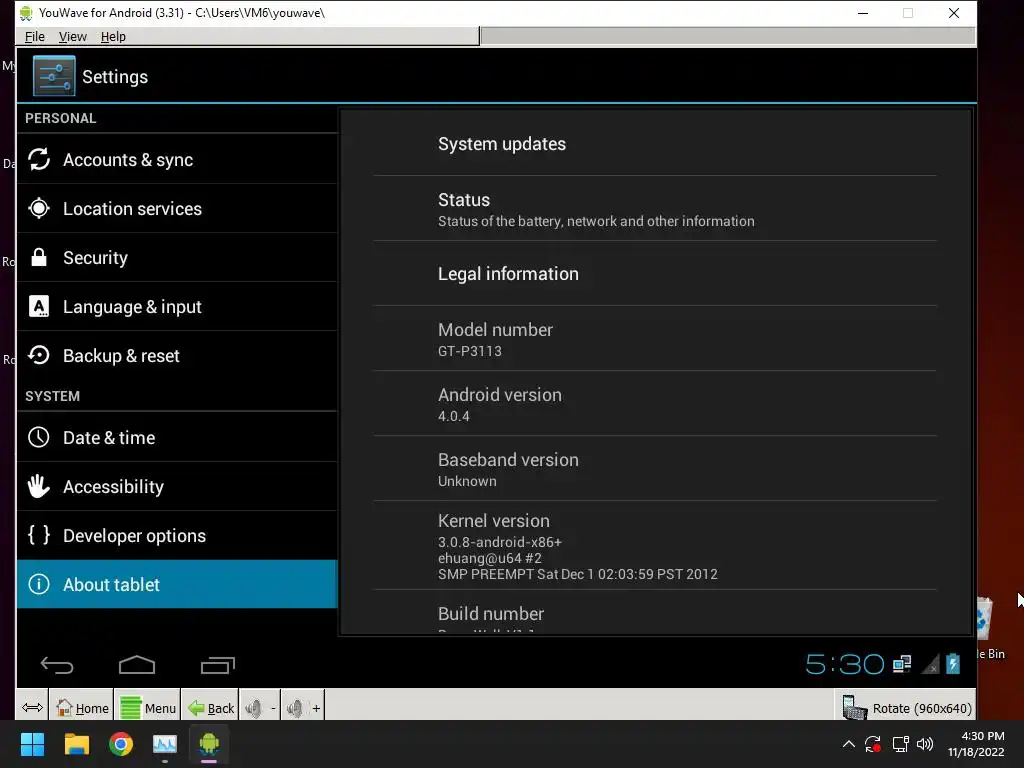The image size is (1024, 768).
Task: Click the network connection status icon
Action: (902, 664)
